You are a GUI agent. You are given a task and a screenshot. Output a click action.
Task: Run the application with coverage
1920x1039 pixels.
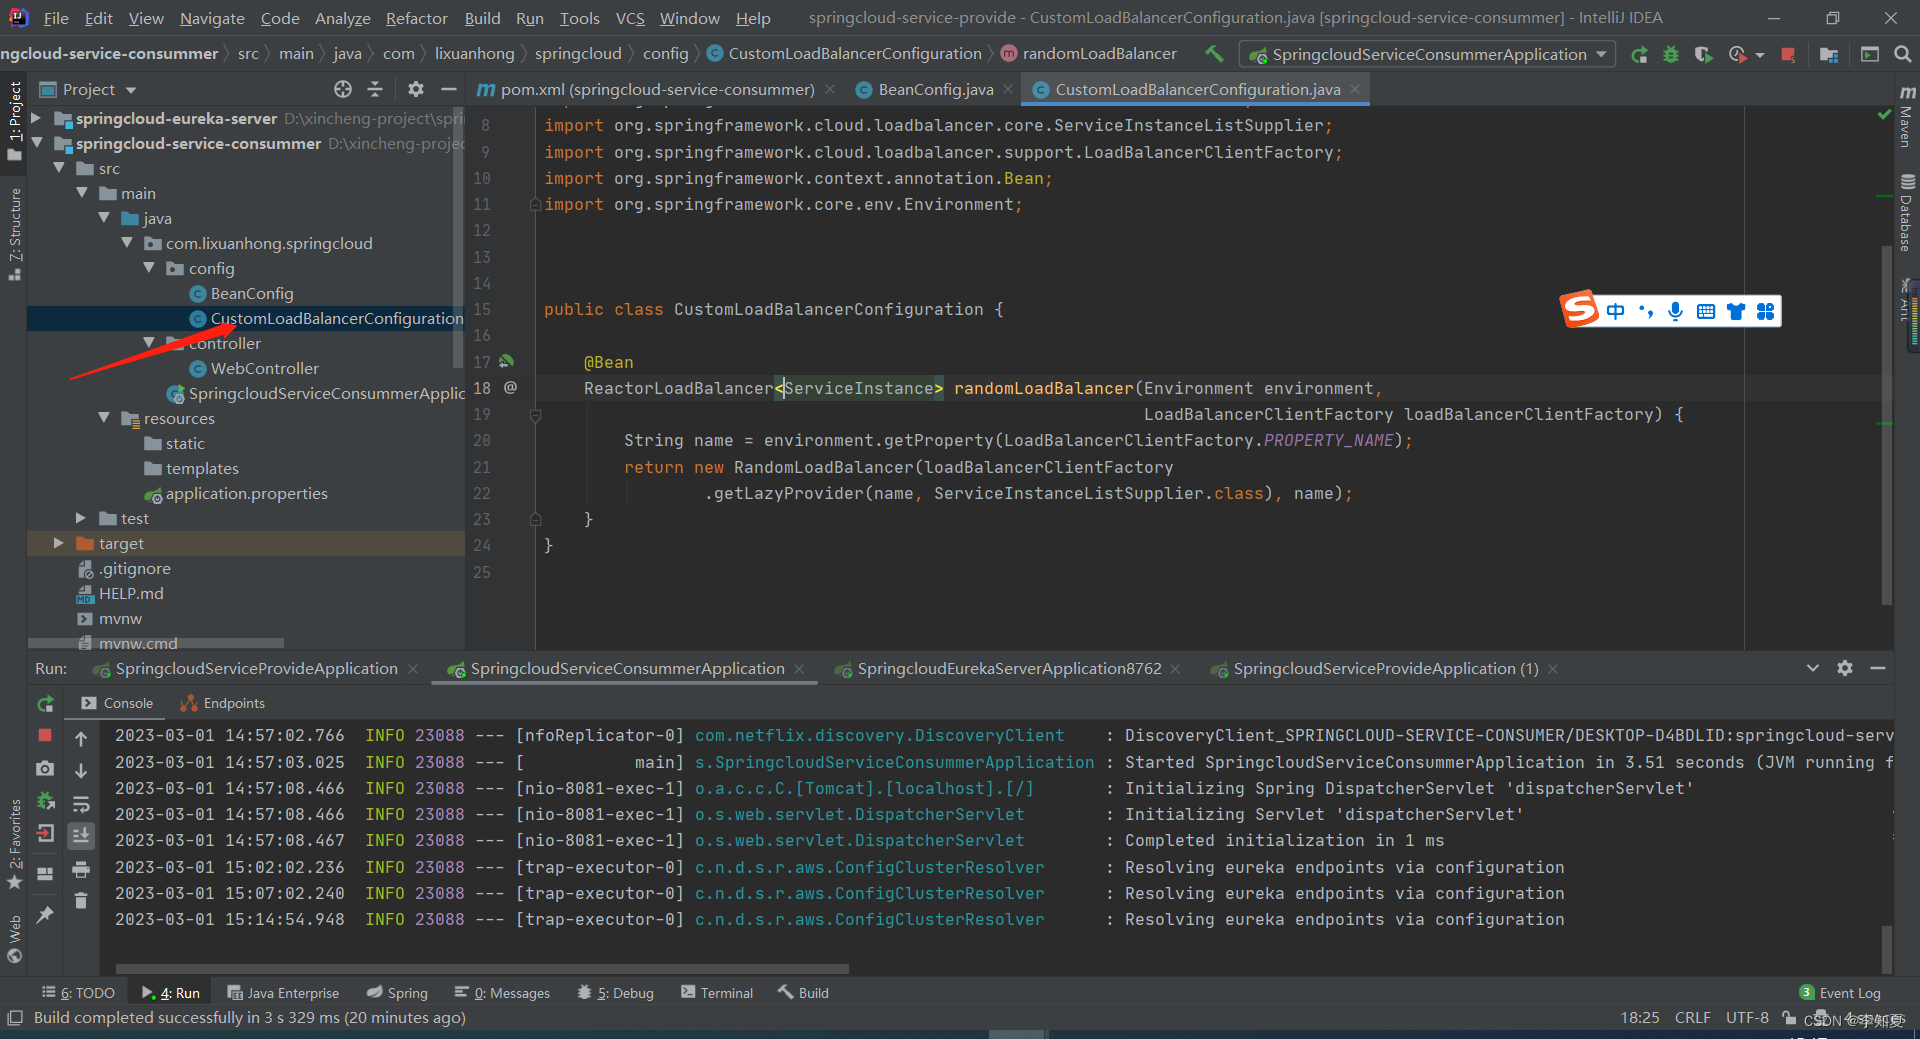[x=1703, y=55]
